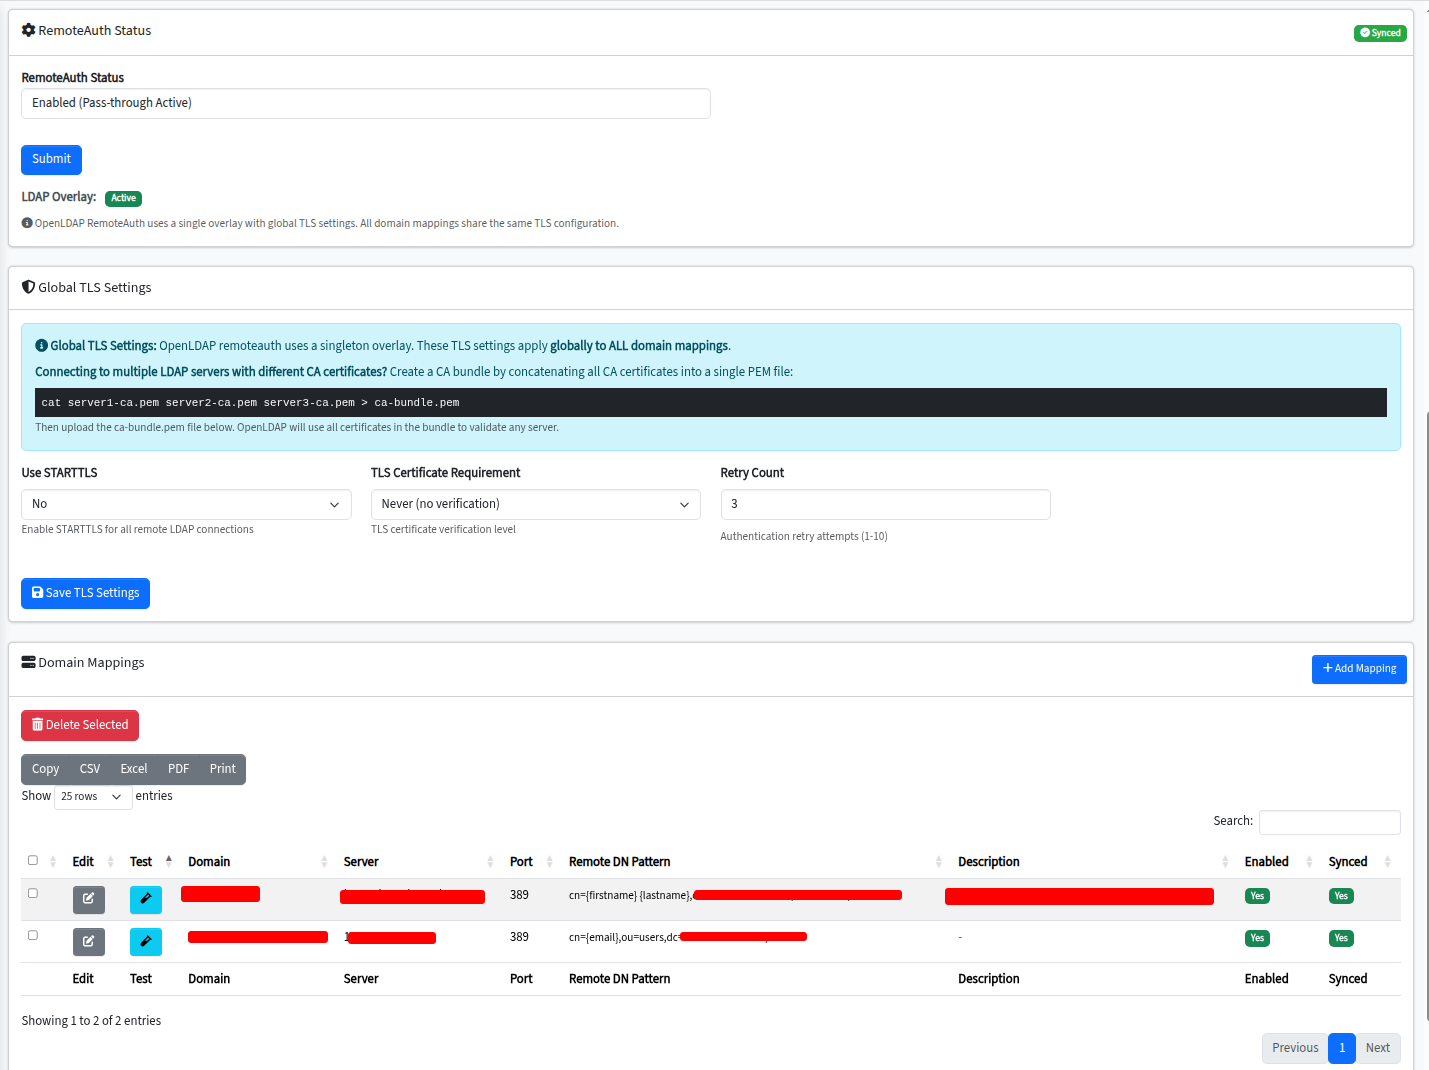Click the green Synced status badge

1380,33
